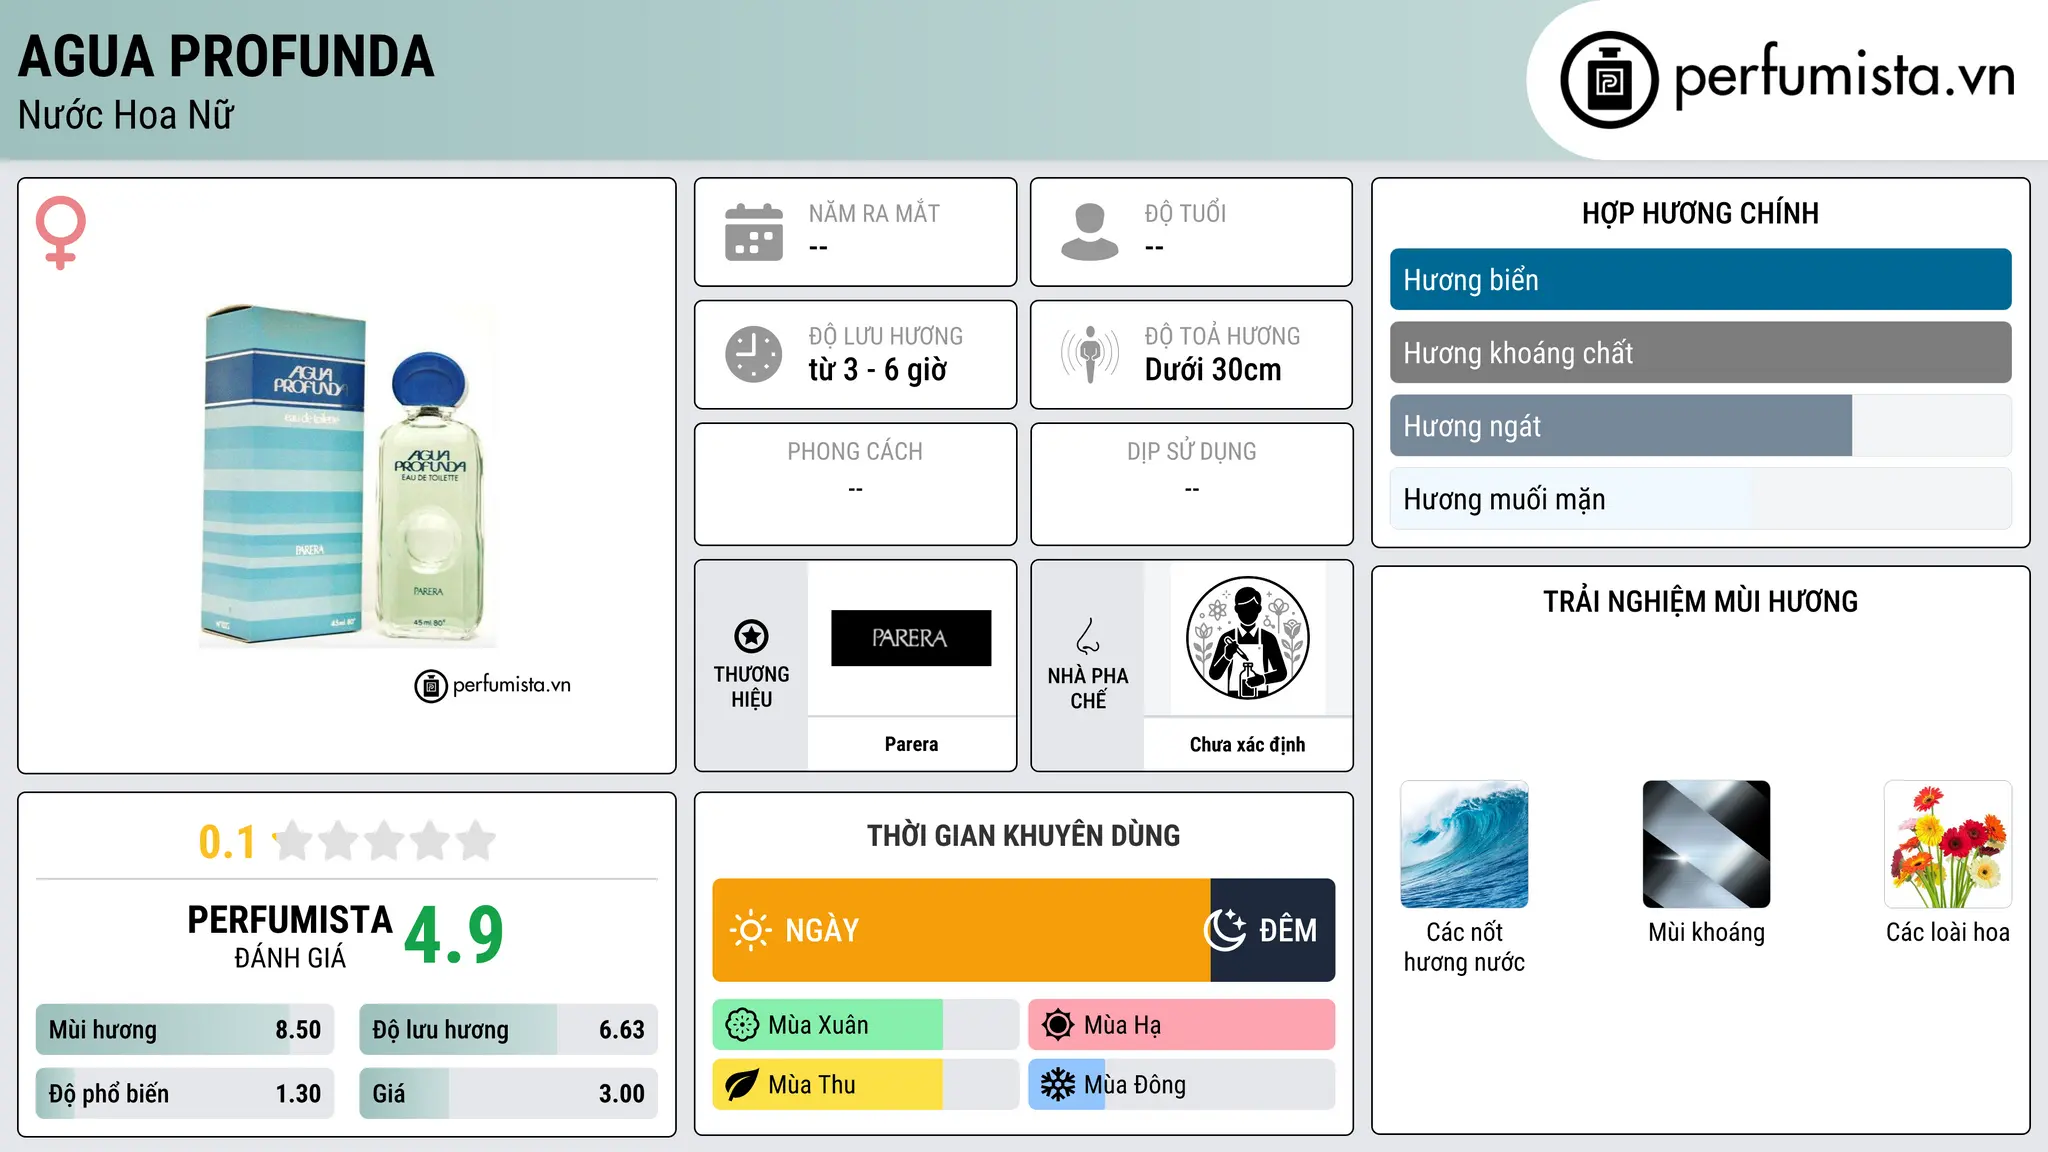The width and height of the screenshot is (2048, 1152).
Task: Click the pink female gender symbol
Action: click(x=60, y=232)
